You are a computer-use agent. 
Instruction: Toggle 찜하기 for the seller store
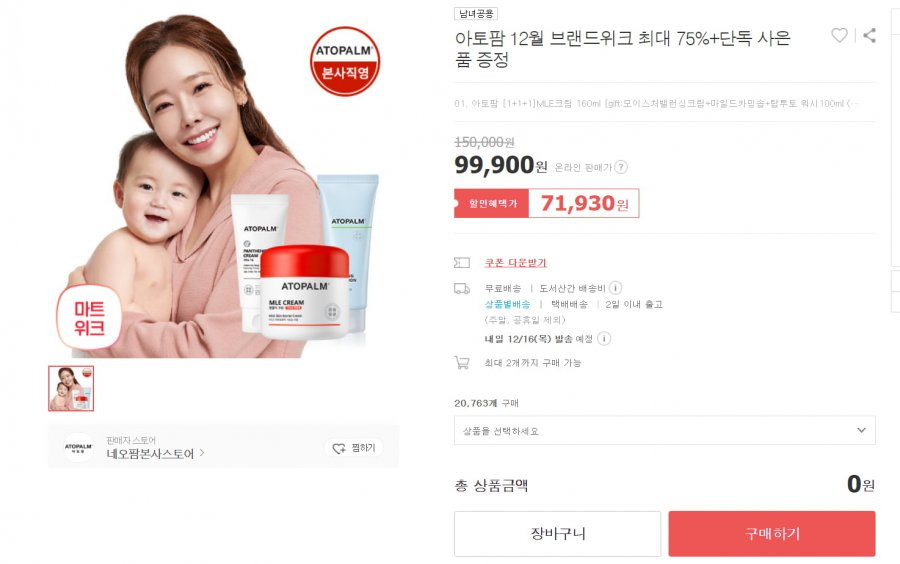(x=355, y=448)
